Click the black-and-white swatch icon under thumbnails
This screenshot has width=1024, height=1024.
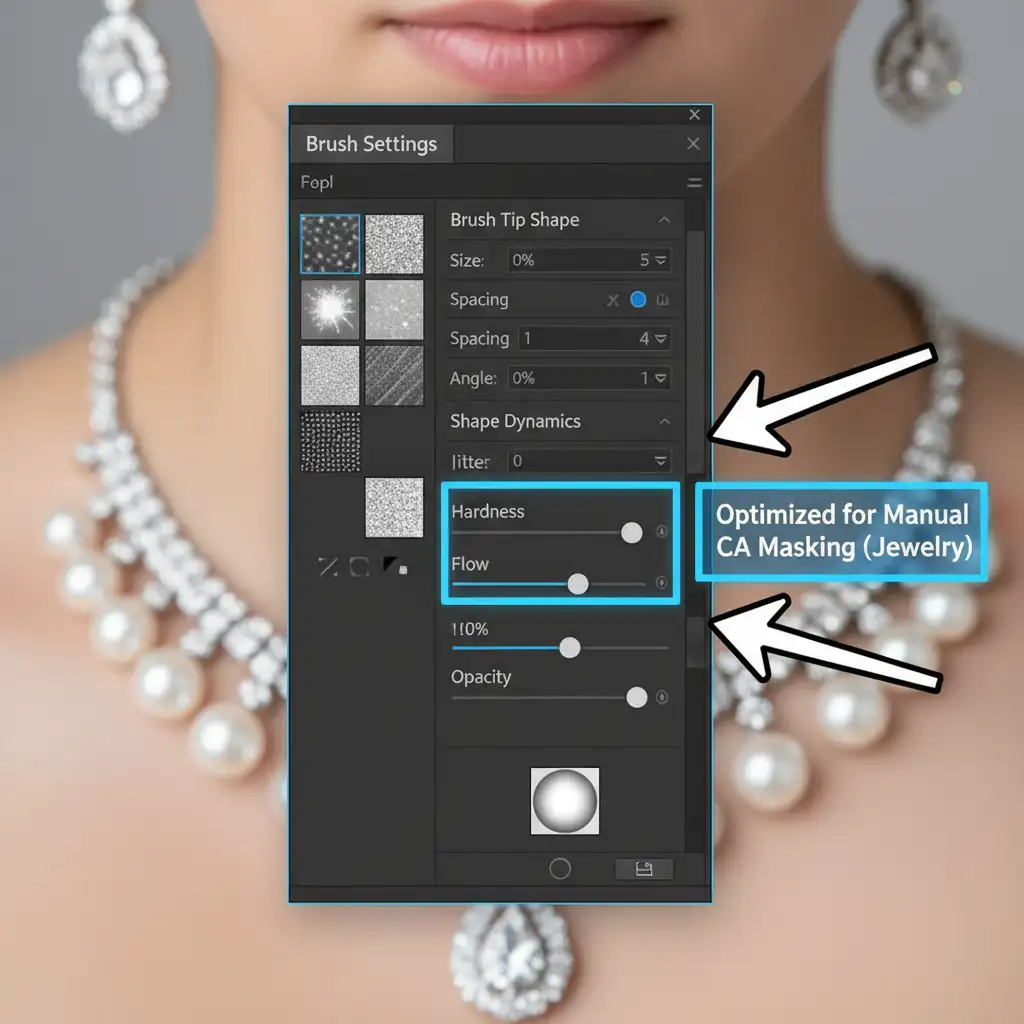(396, 567)
